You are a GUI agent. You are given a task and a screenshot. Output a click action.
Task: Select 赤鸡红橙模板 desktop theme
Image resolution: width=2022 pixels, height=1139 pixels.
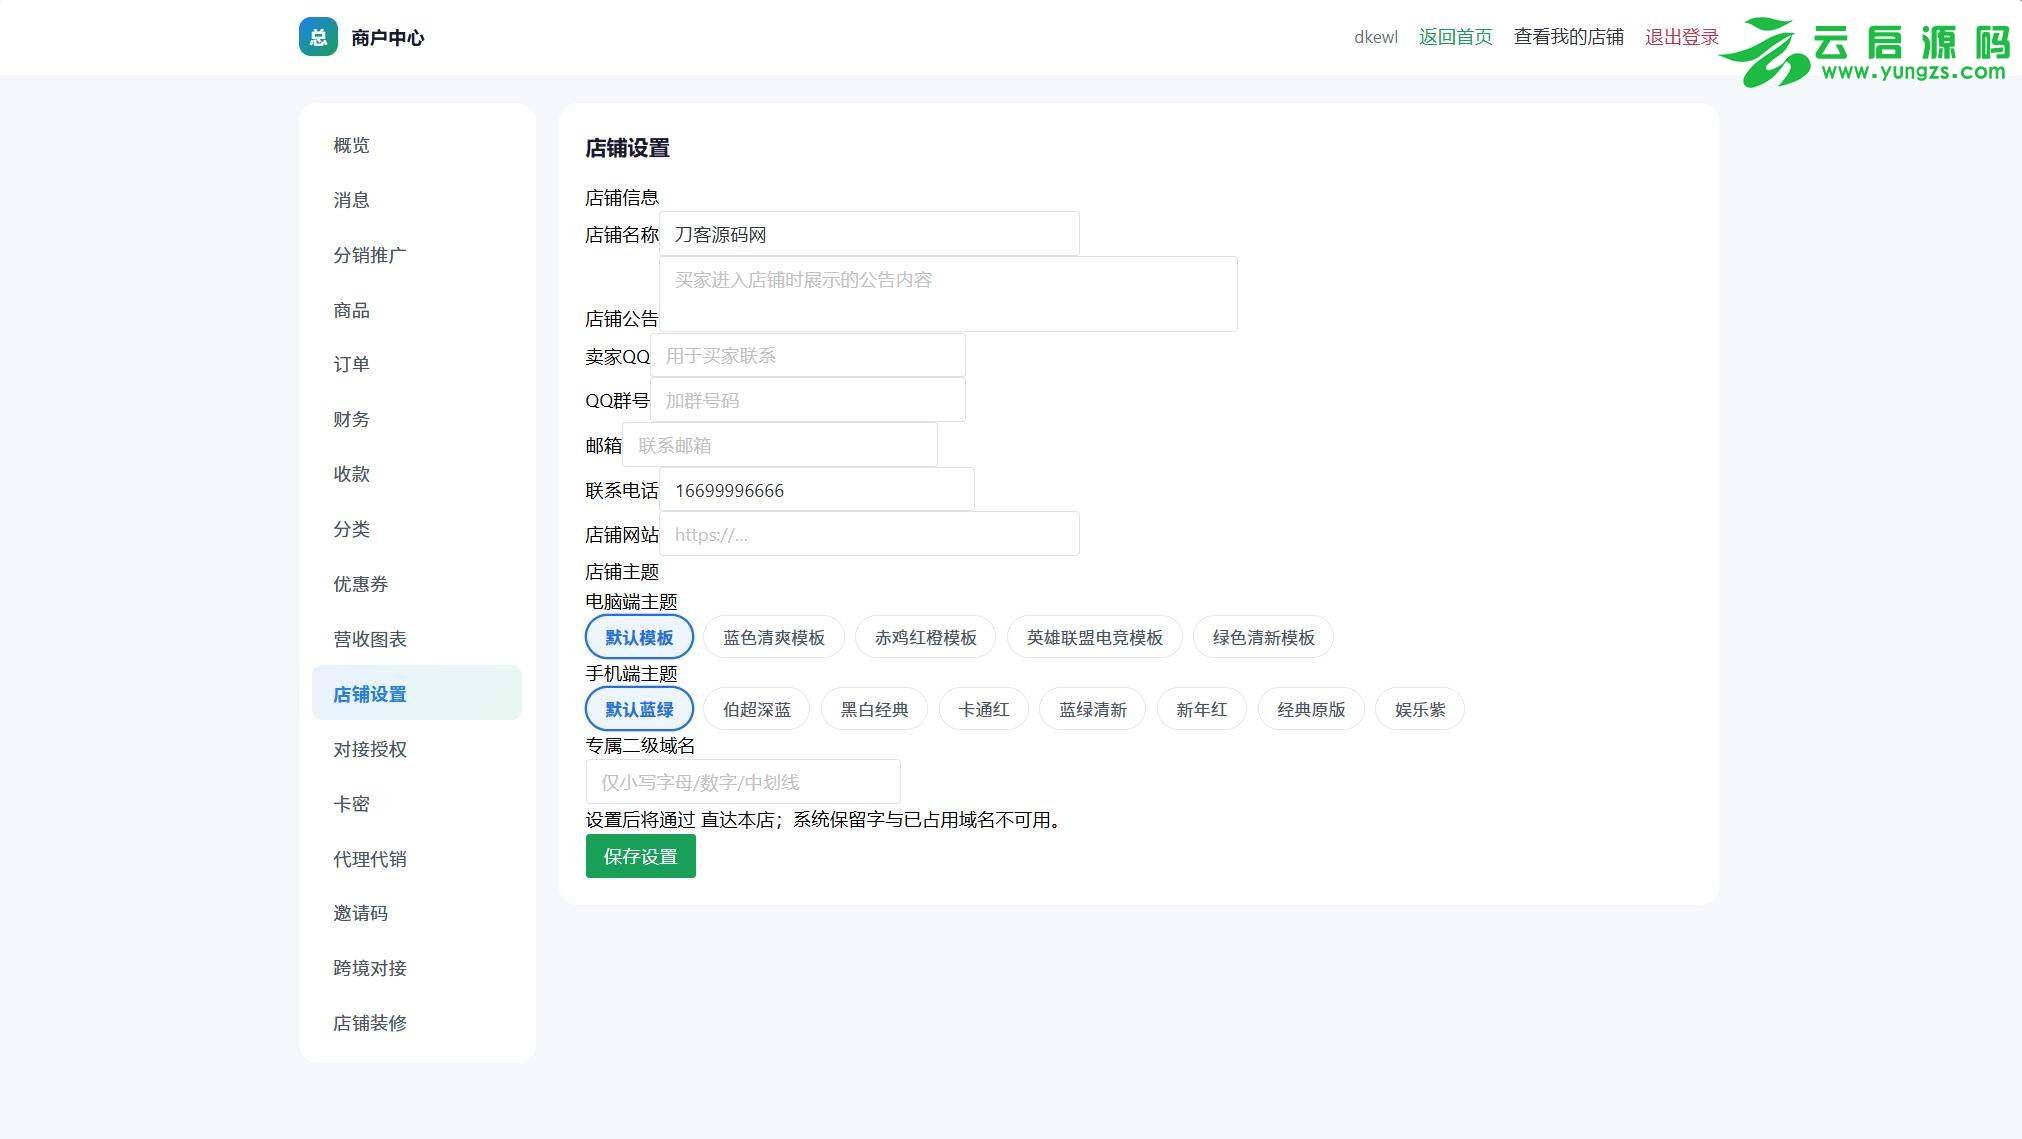click(x=926, y=638)
